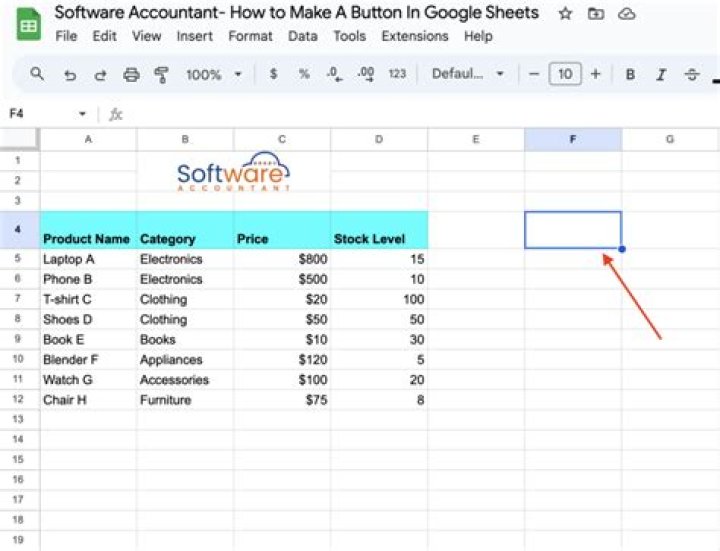Viewport: 720px width, 551px height.
Task: Redo the last action
Action: point(100,74)
